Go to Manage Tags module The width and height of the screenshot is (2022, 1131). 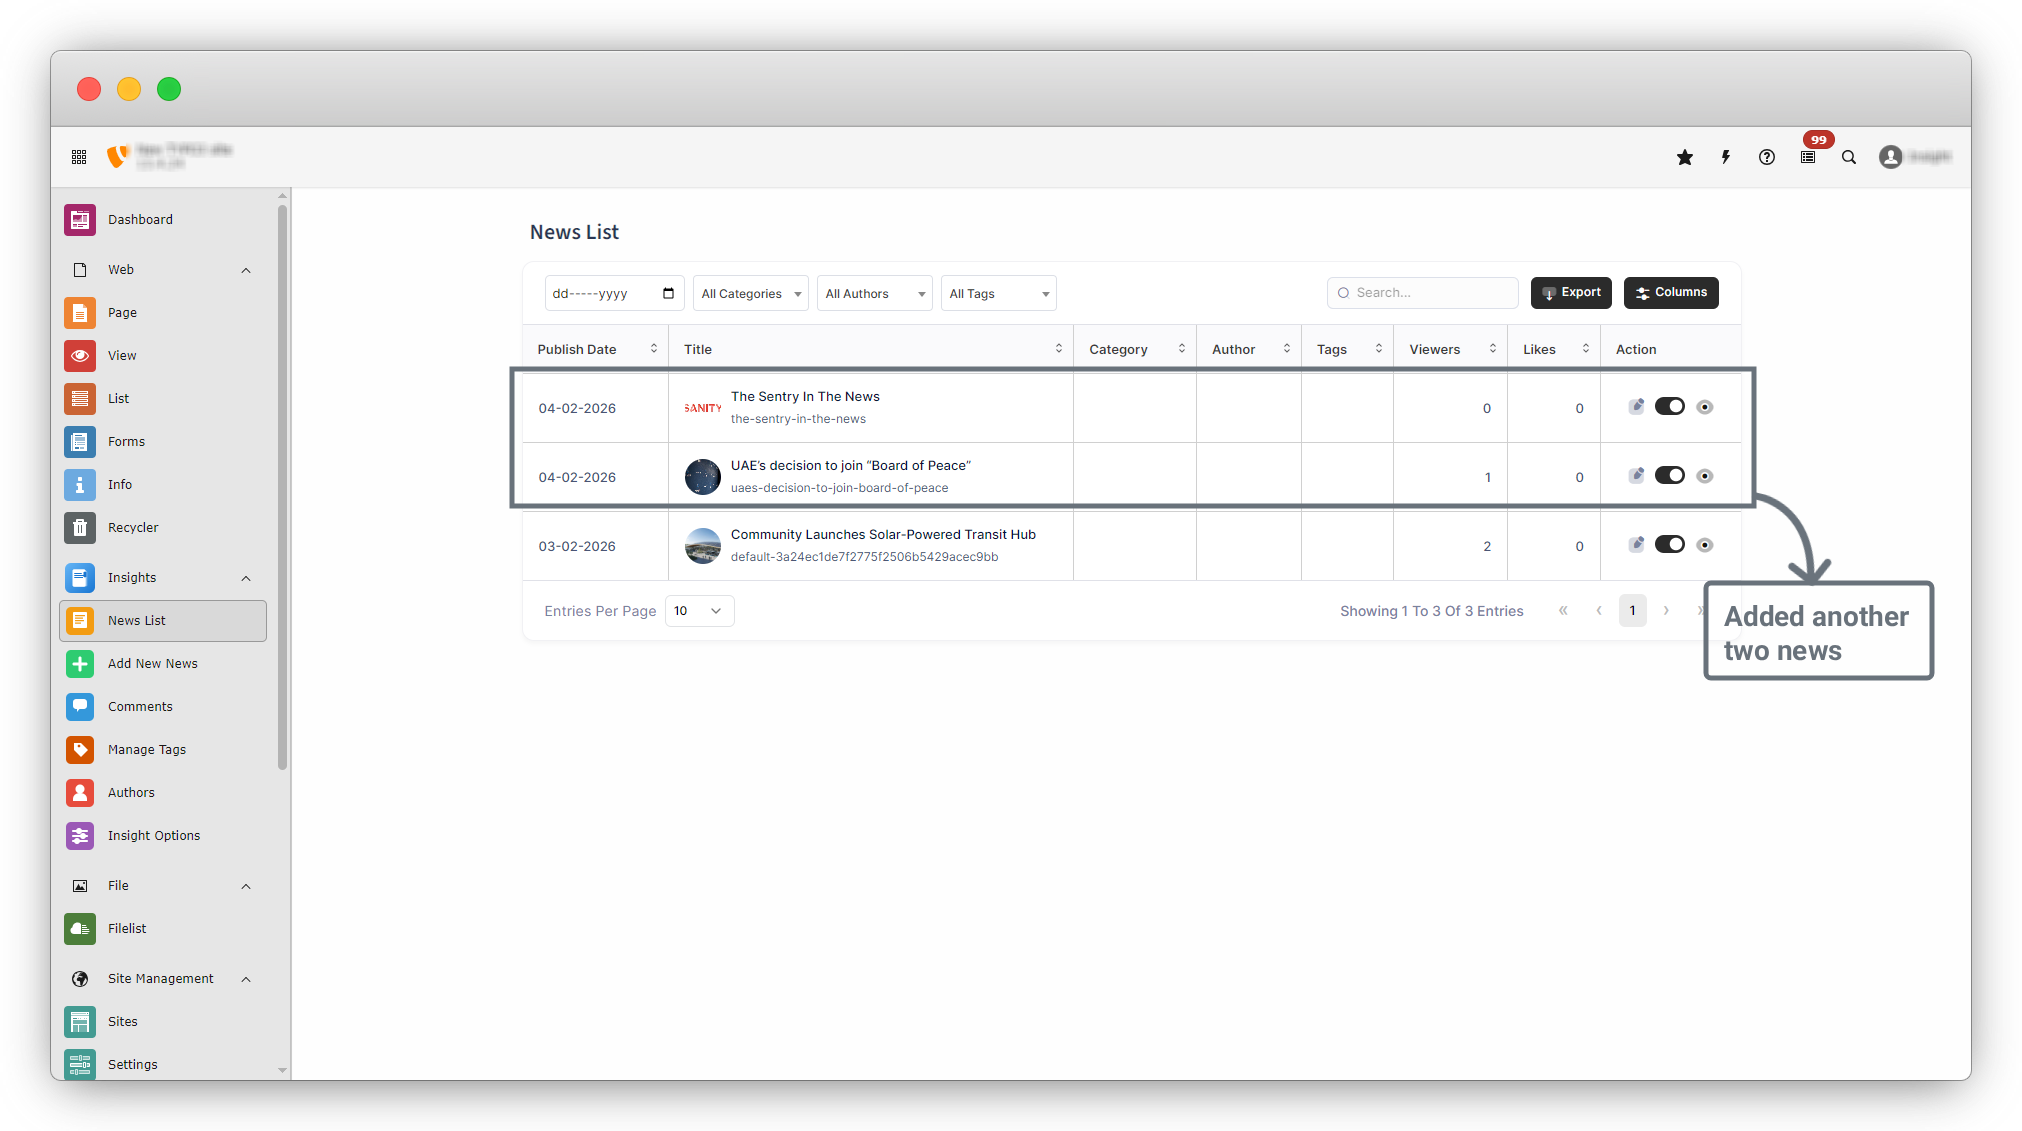click(147, 749)
